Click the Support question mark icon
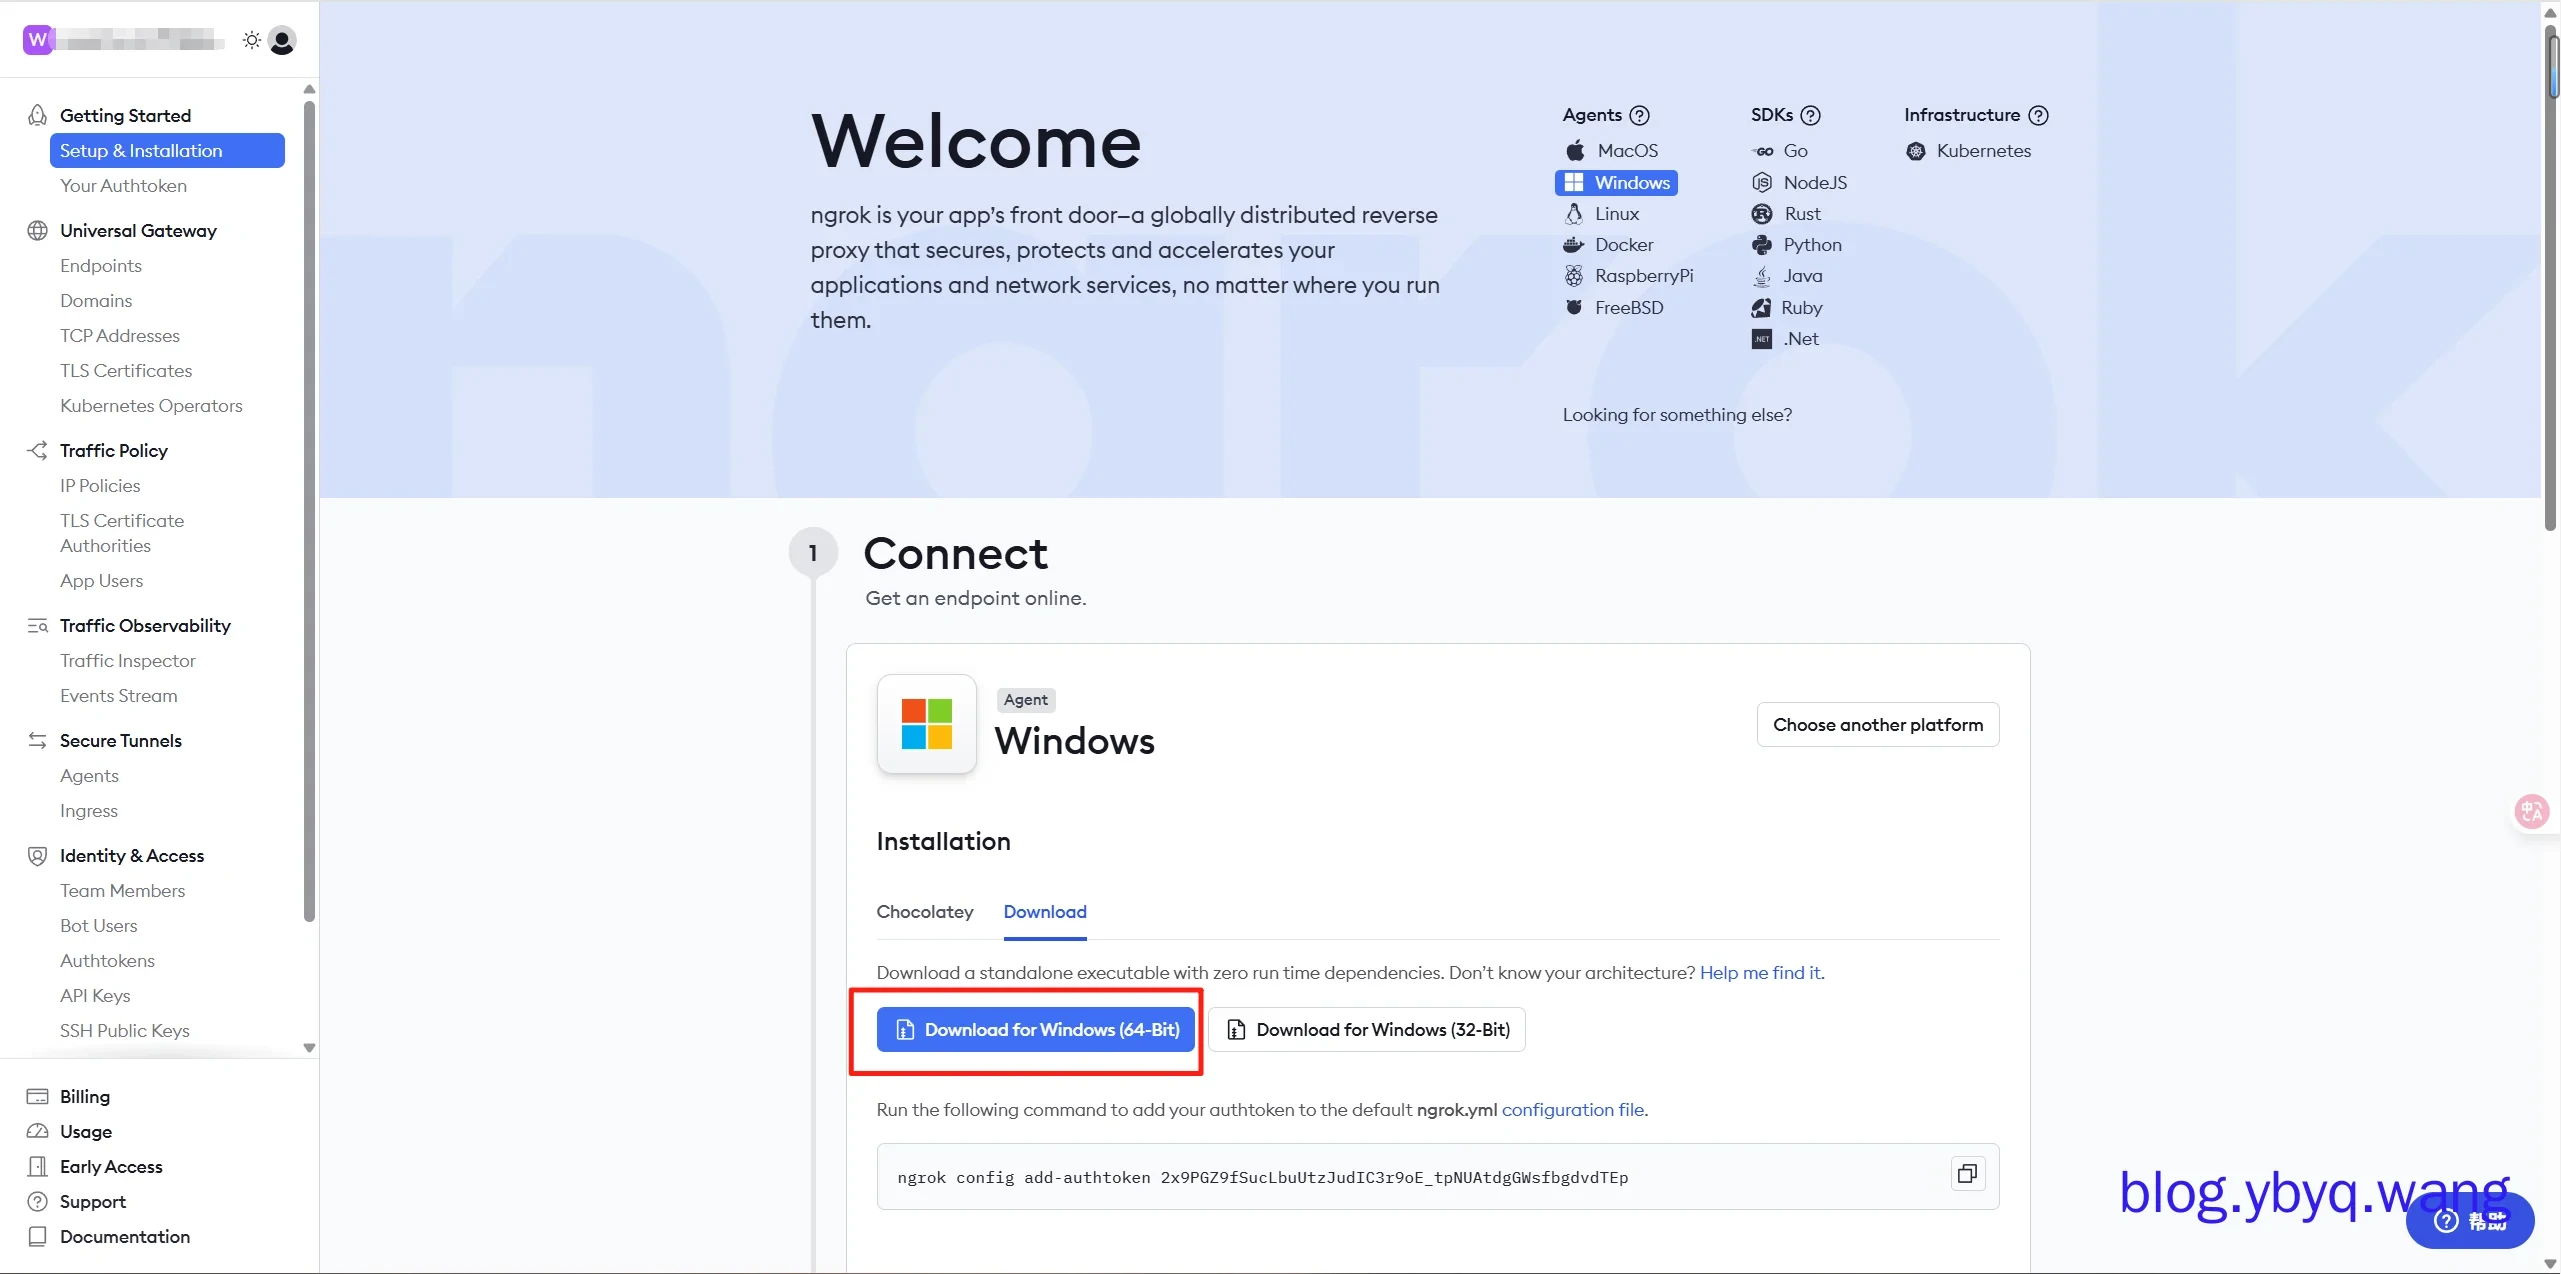Screen dimensions: 2561x1274 [37, 1201]
